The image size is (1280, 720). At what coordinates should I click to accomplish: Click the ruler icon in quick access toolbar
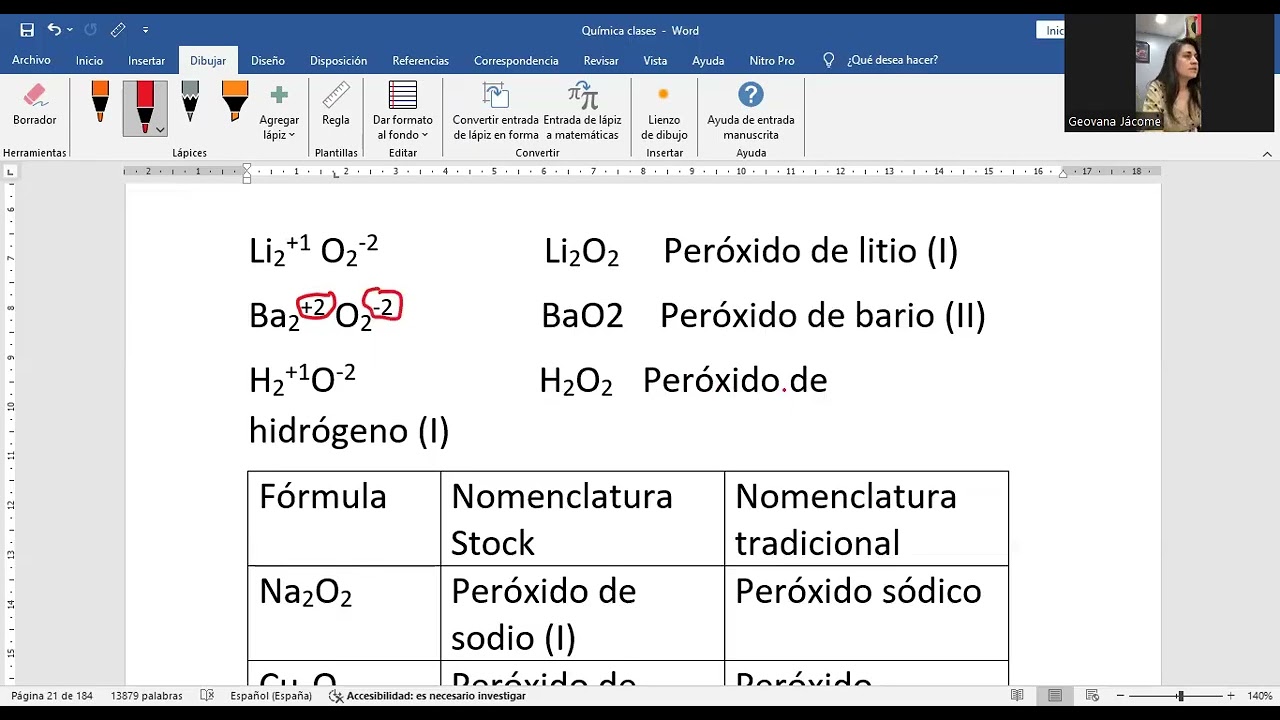(118, 30)
